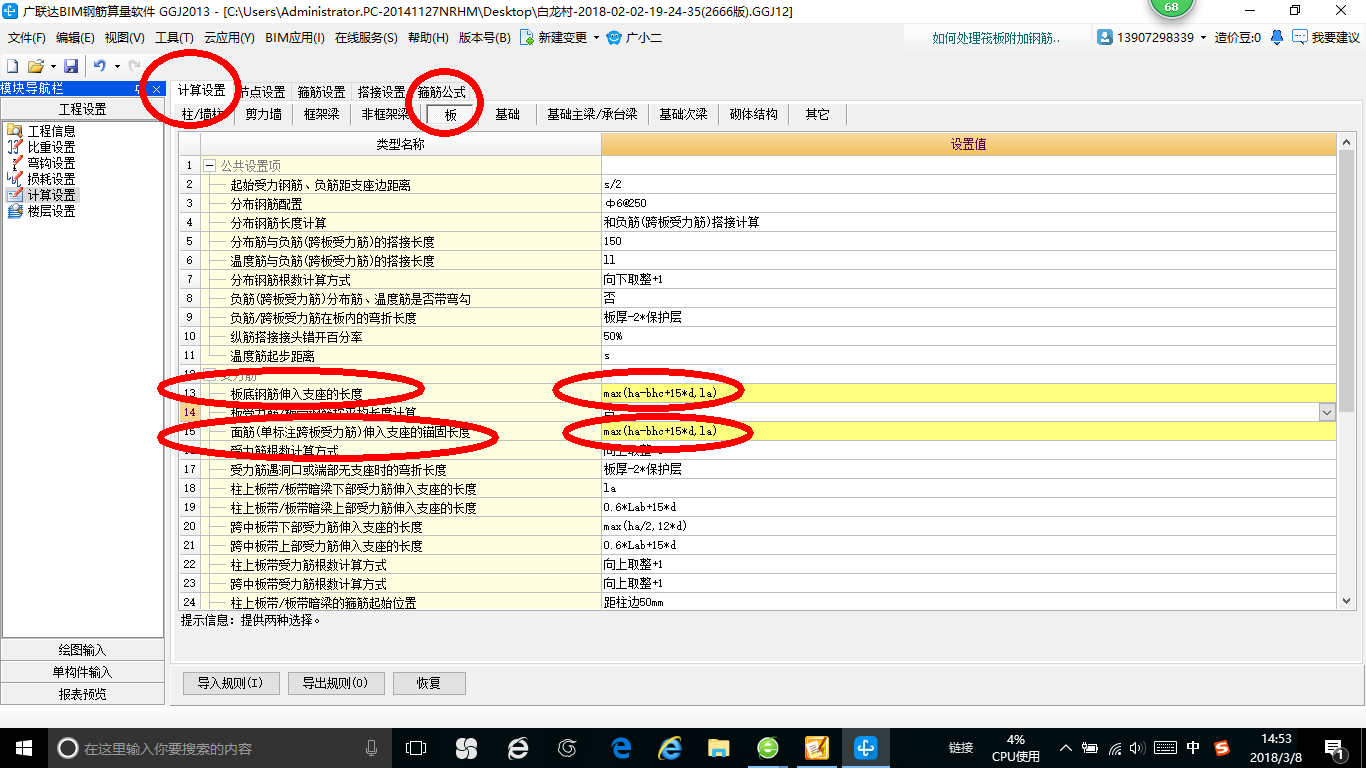Screen dimensions: 1366x768
Task: Click the Save floppy disk icon
Action: coord(71,66)
